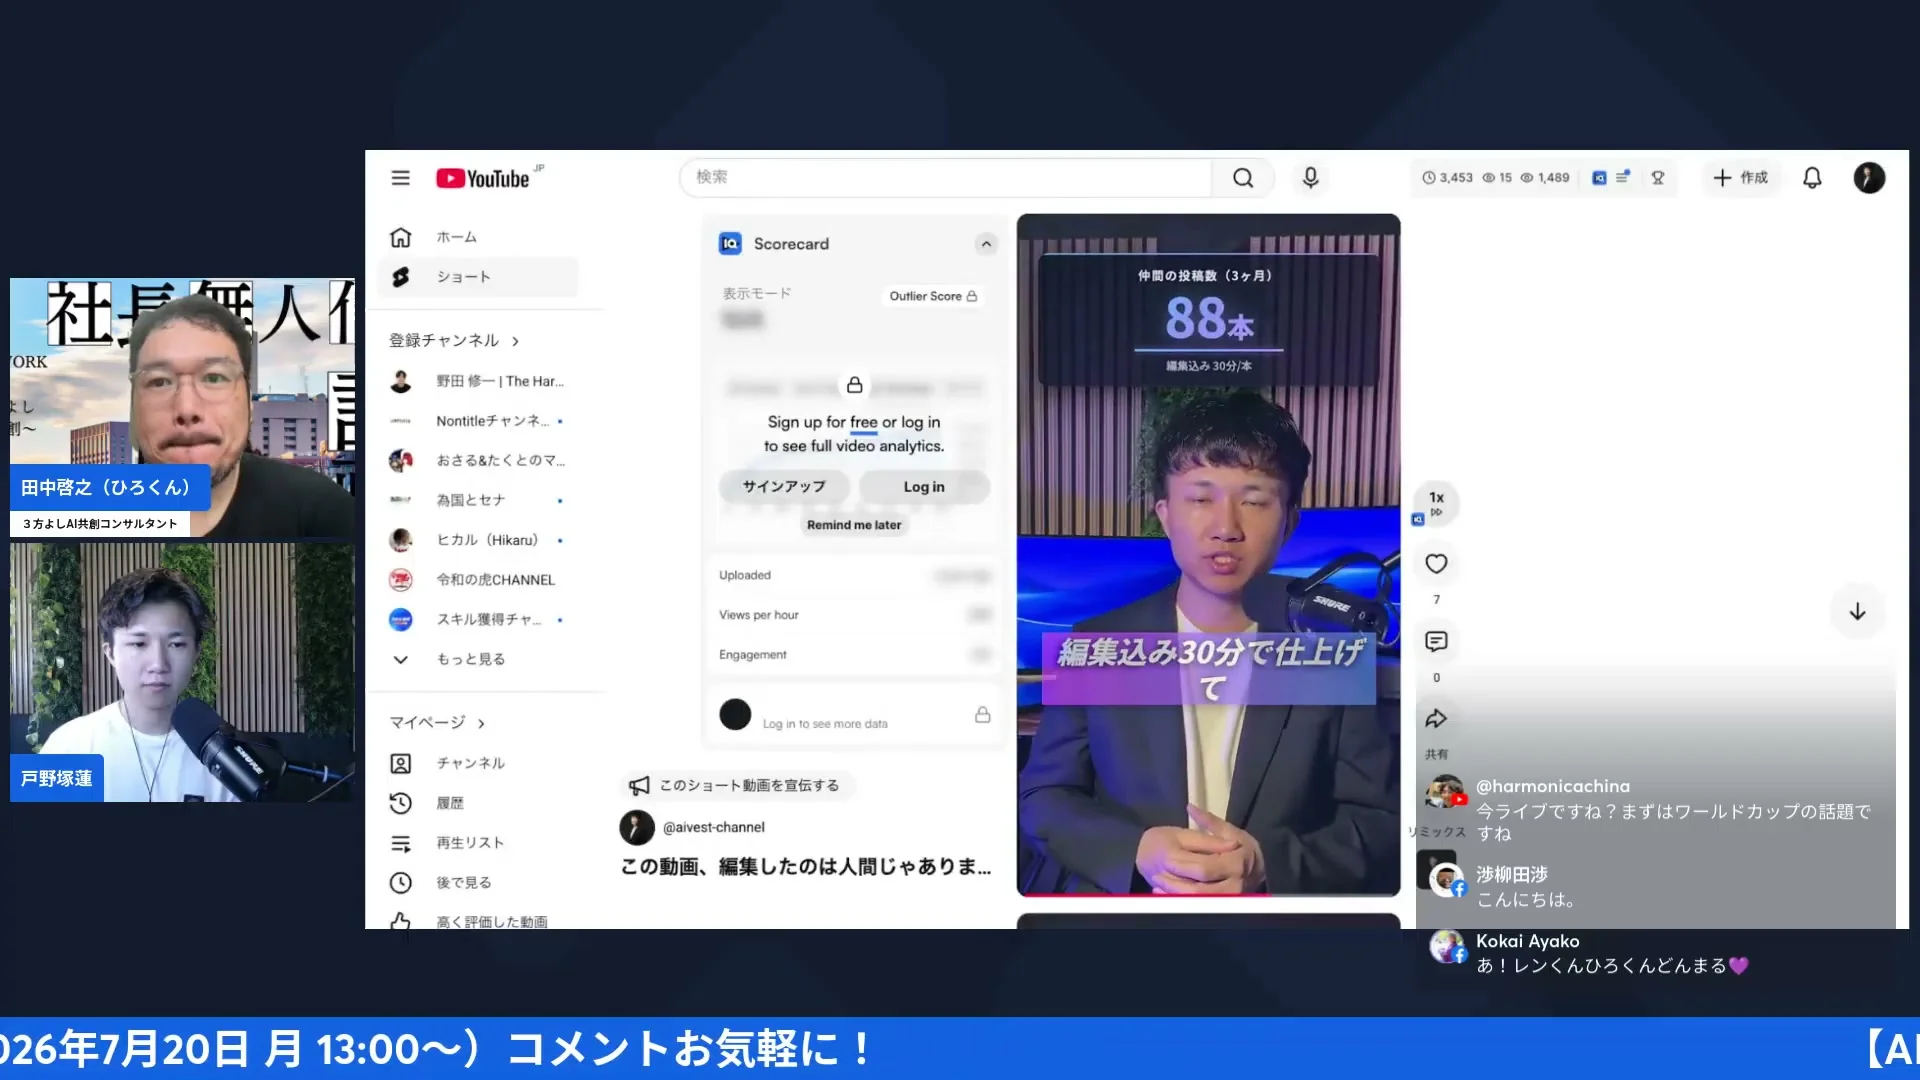Click the 戸野塚蓮 webcam feed
Viewport: 1920px width, 1080px height.
pos(182,672)
